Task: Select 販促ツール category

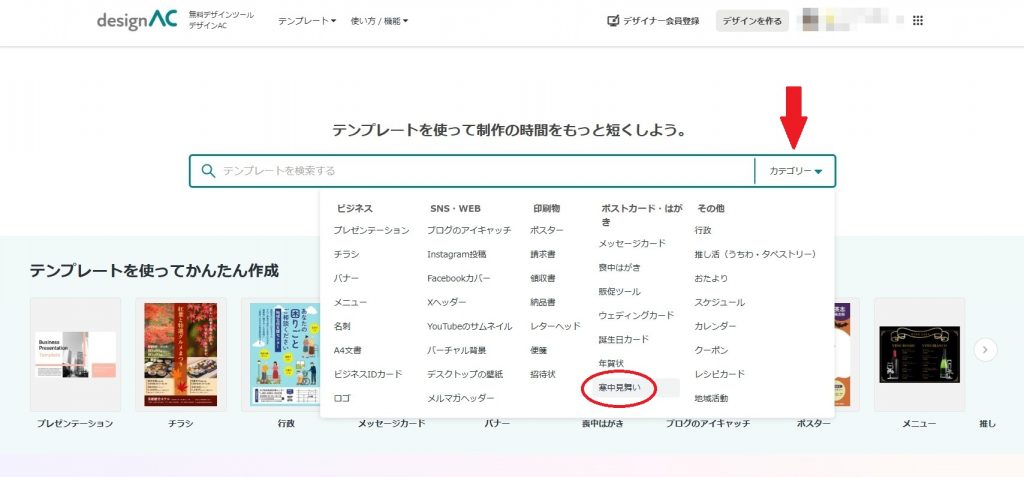Action: 620,291
